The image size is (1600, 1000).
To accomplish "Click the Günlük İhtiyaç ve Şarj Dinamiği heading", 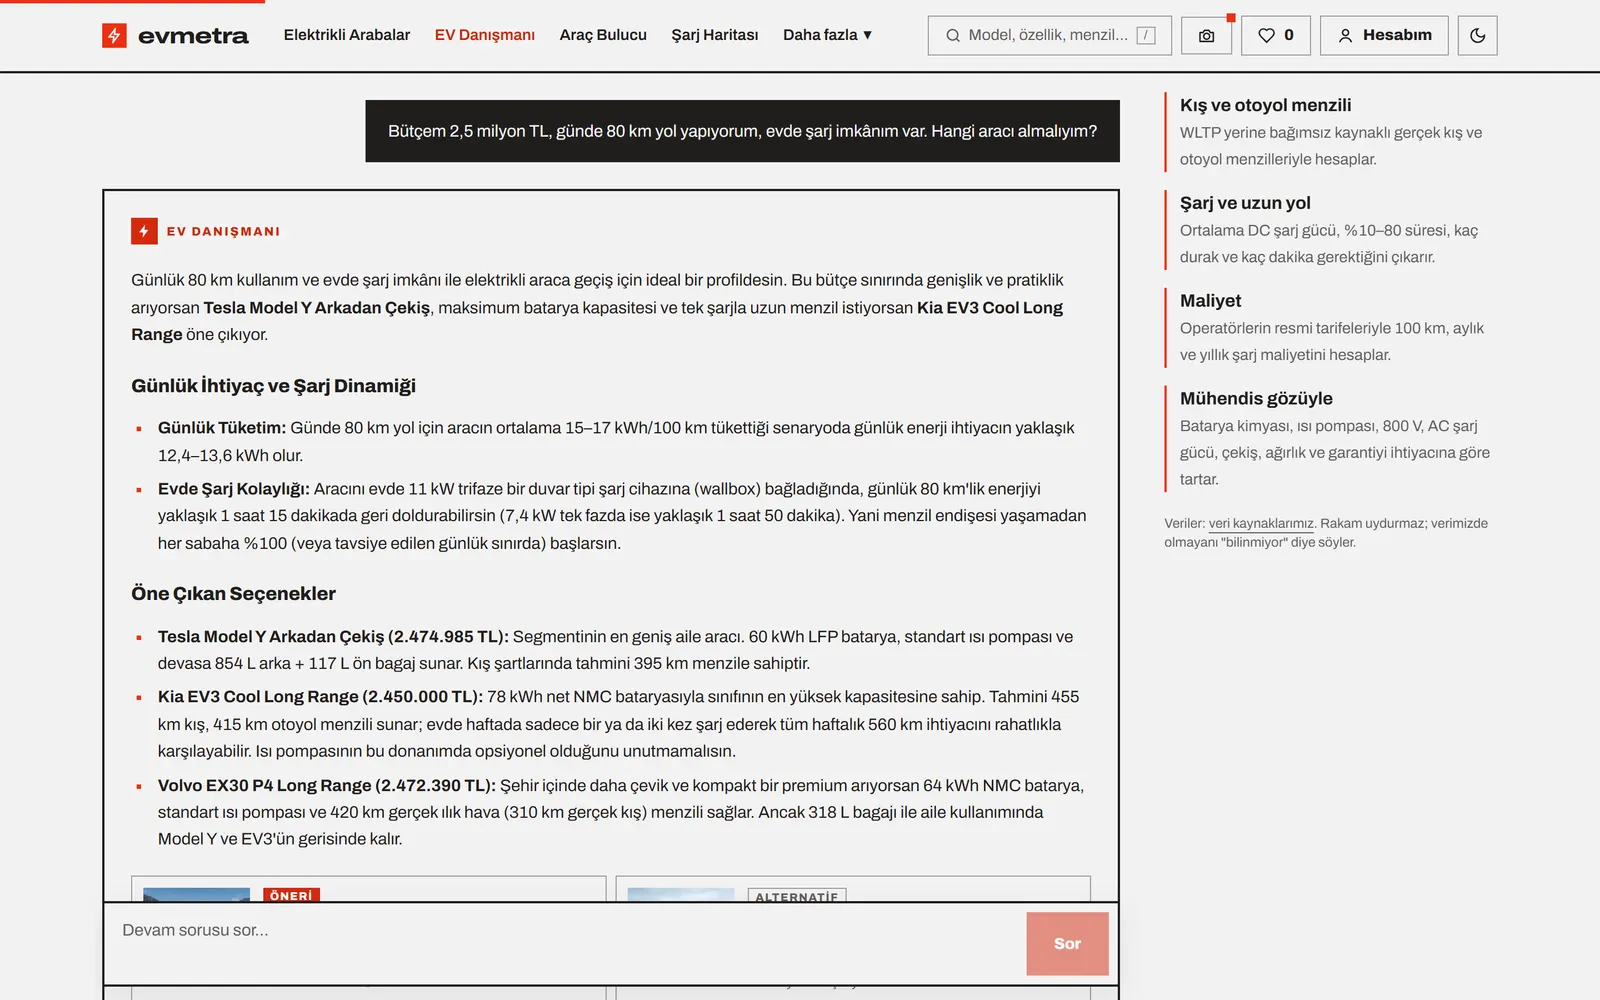I will [x=273, y=386].
